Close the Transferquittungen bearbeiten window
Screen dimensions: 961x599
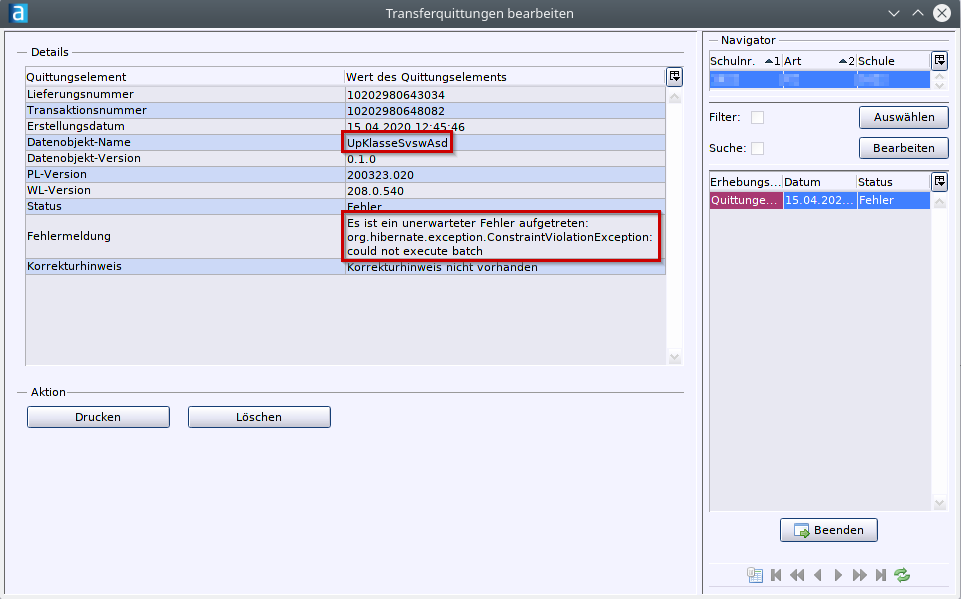pyautogui.click(x=942, y=13)
